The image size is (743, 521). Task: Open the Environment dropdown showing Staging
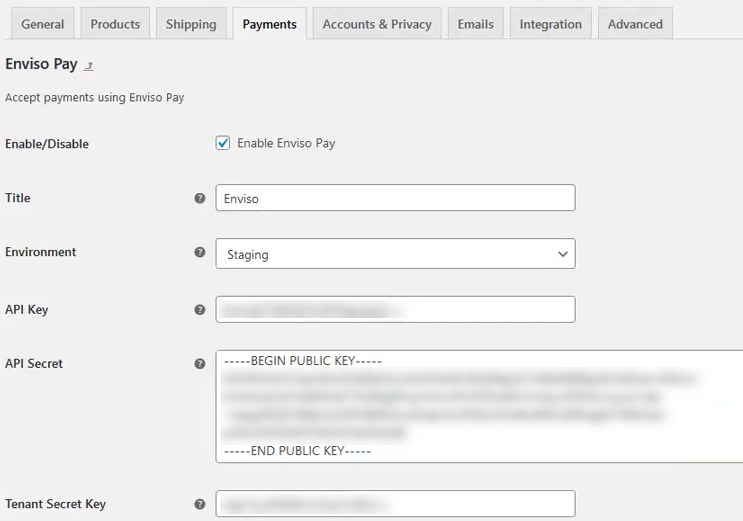click(x=396, y=254)
